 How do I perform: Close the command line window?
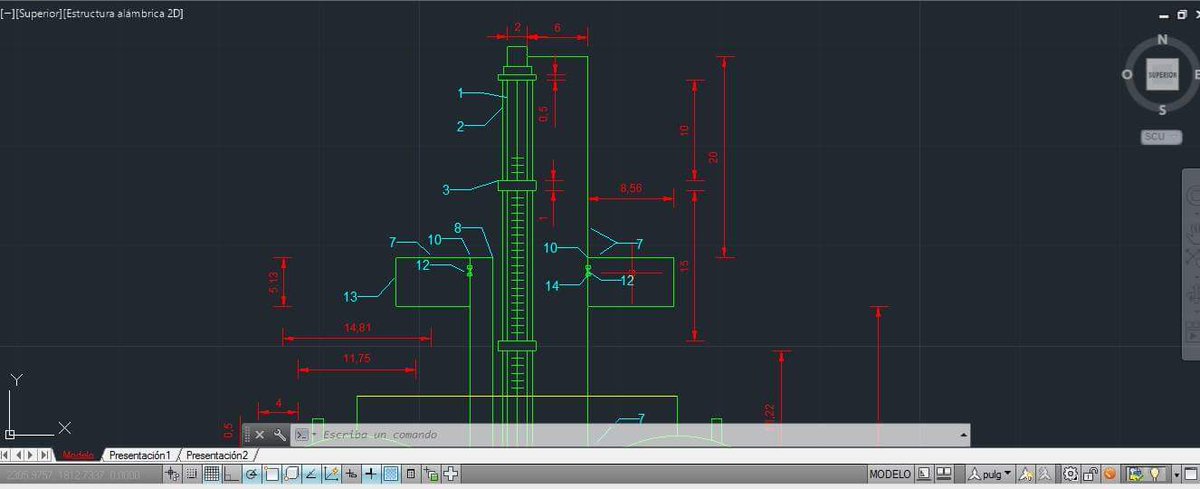[260, 435]
